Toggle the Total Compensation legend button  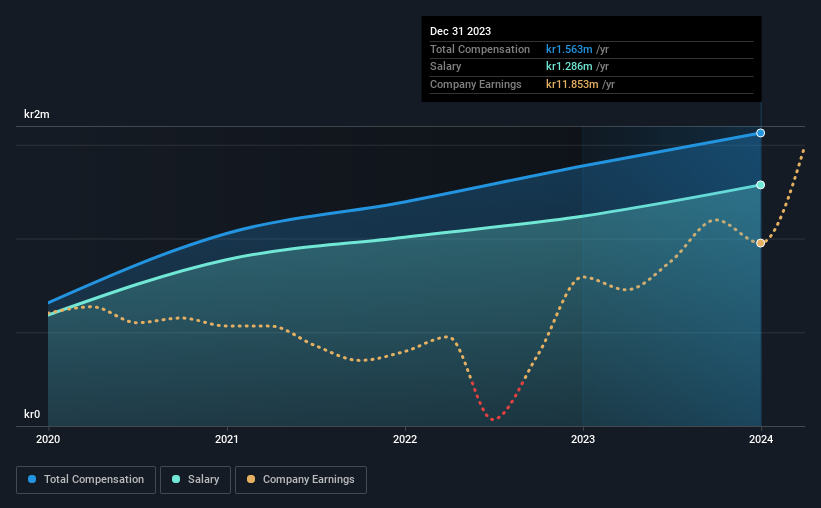click(86, 480)
